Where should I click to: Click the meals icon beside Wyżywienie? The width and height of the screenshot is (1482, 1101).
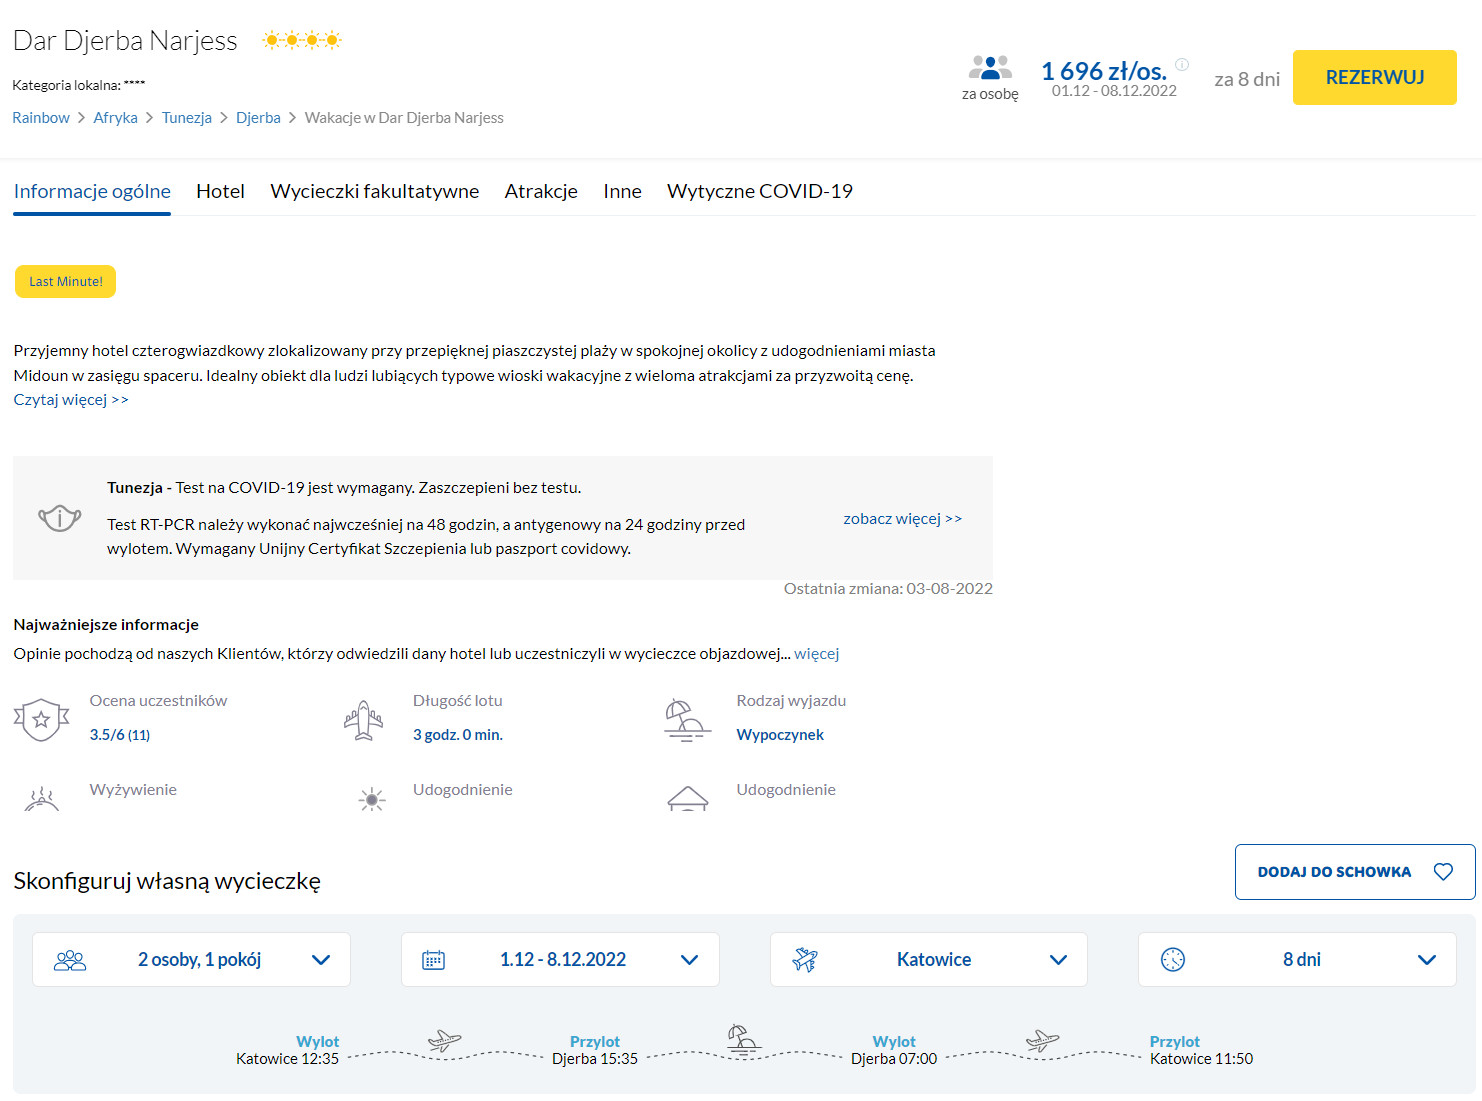41,798
